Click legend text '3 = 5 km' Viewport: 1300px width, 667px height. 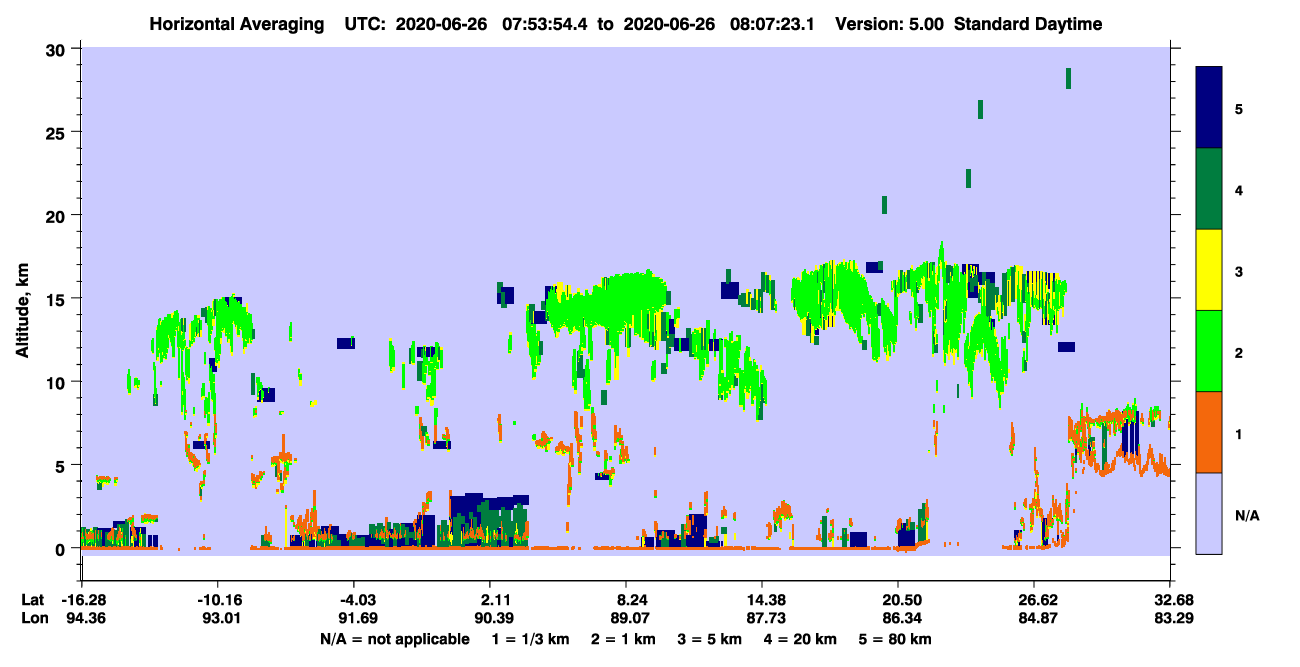[710, 639]
